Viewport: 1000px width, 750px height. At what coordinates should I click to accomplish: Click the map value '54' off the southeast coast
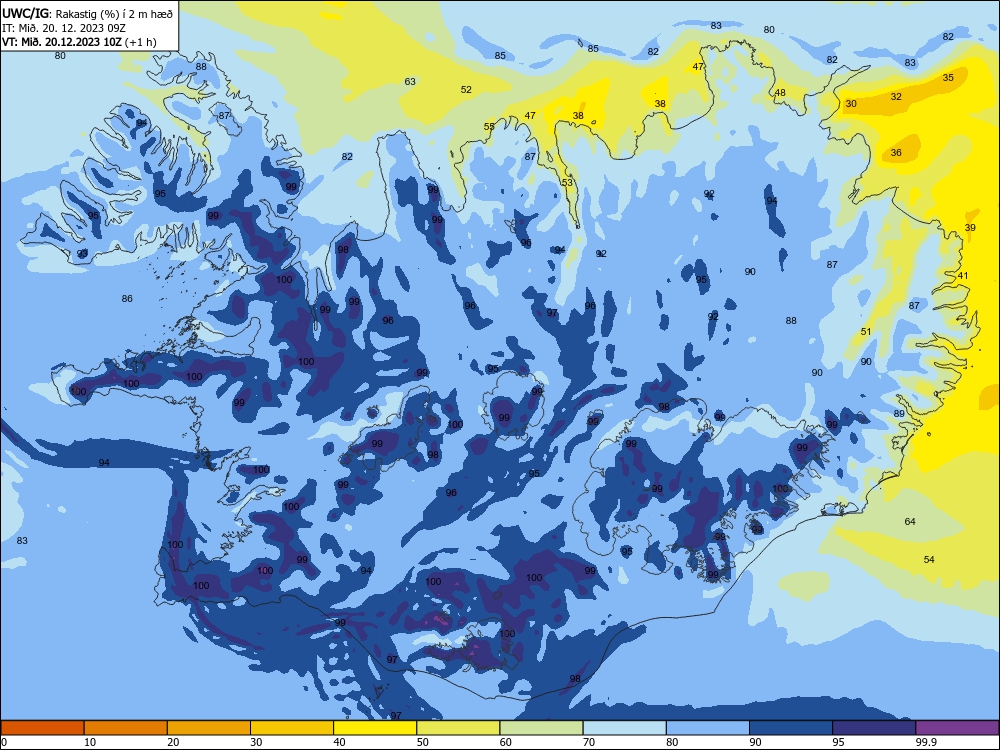[929, 560]
